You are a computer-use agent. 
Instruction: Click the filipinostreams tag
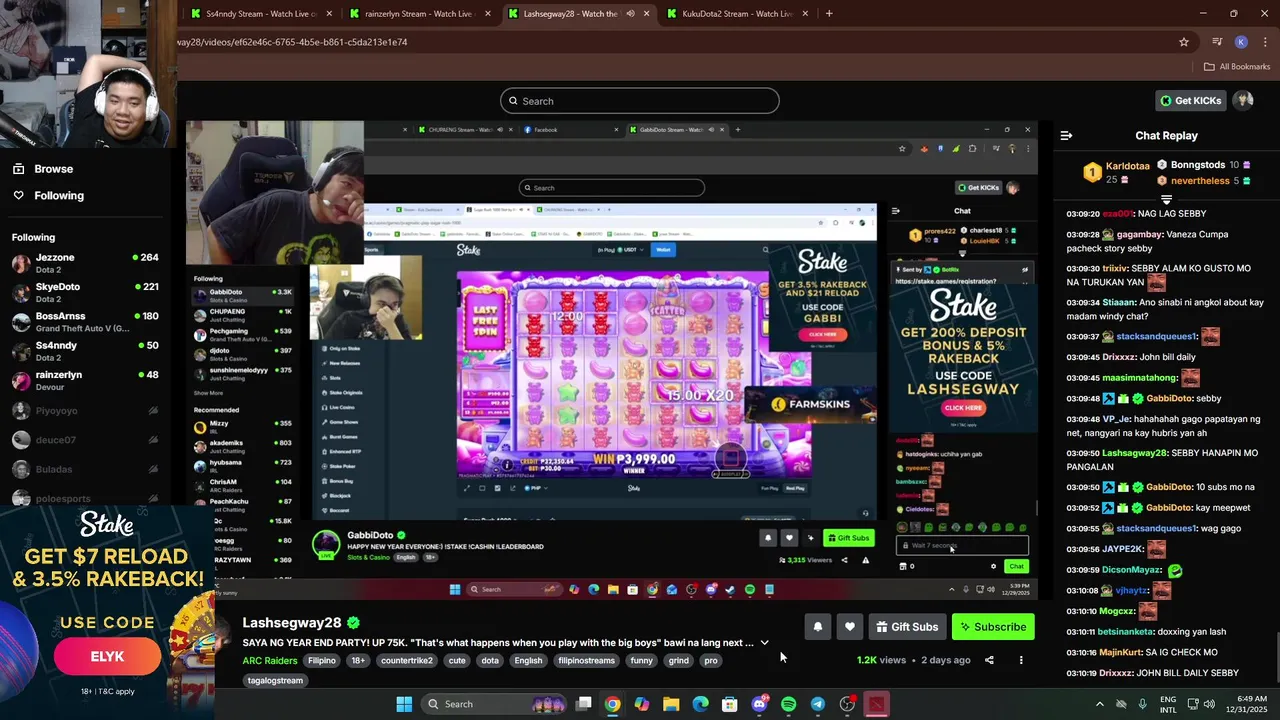tap(587, 661)
